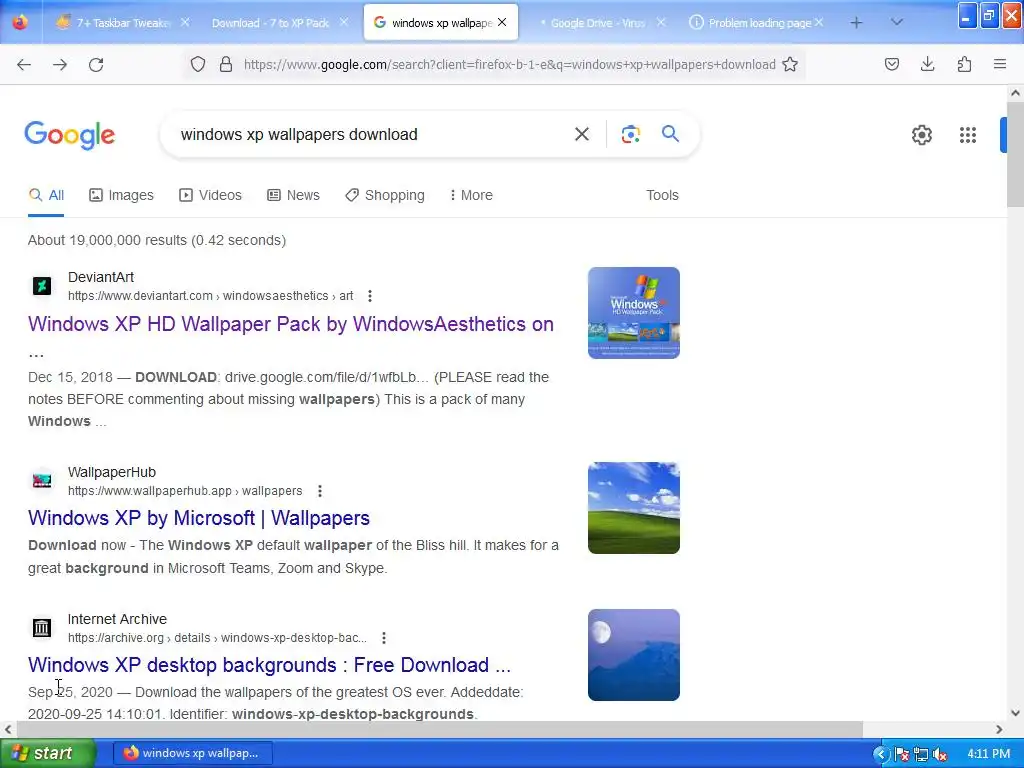1024x768 pixels.
Task: Switch to Download - 7 to XP Pack tab
Action: [x=270, y=23]
